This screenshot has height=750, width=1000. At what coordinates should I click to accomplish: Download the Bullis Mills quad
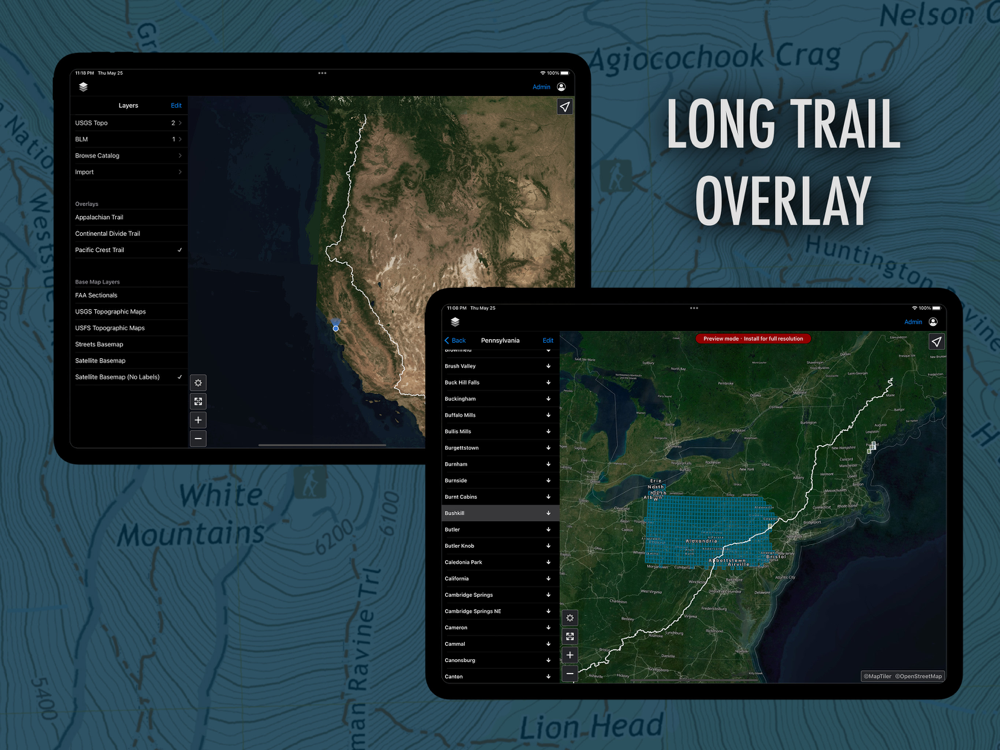pos(548,431)
